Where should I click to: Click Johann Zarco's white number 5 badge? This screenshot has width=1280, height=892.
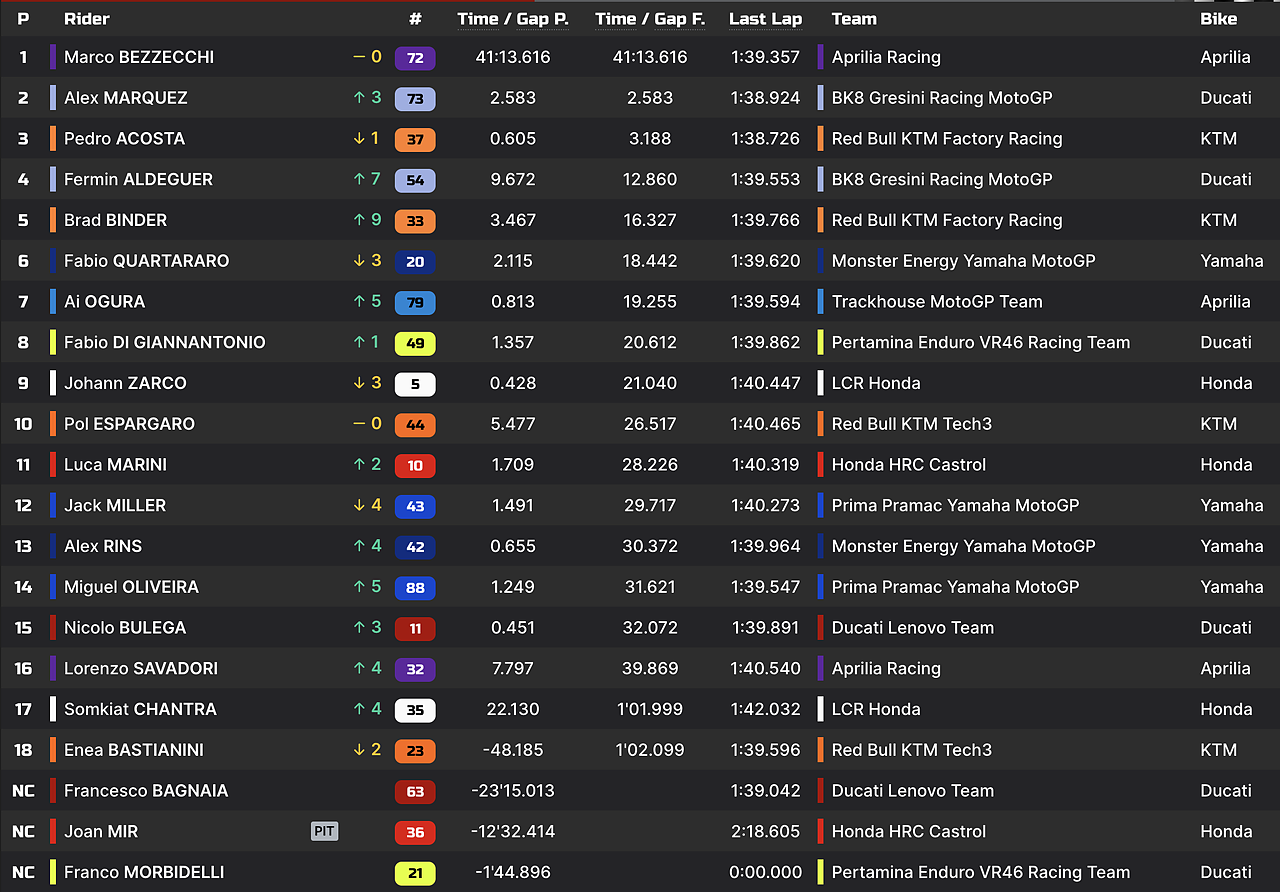point(415,384)
